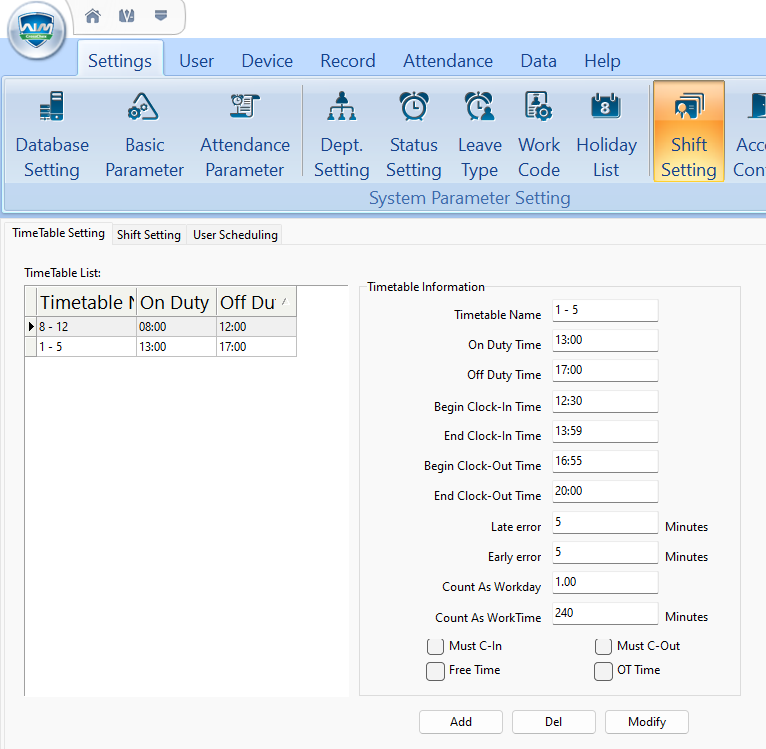
Task: Click the map icon in quick toolbar
Action: (x=127, y=16)
